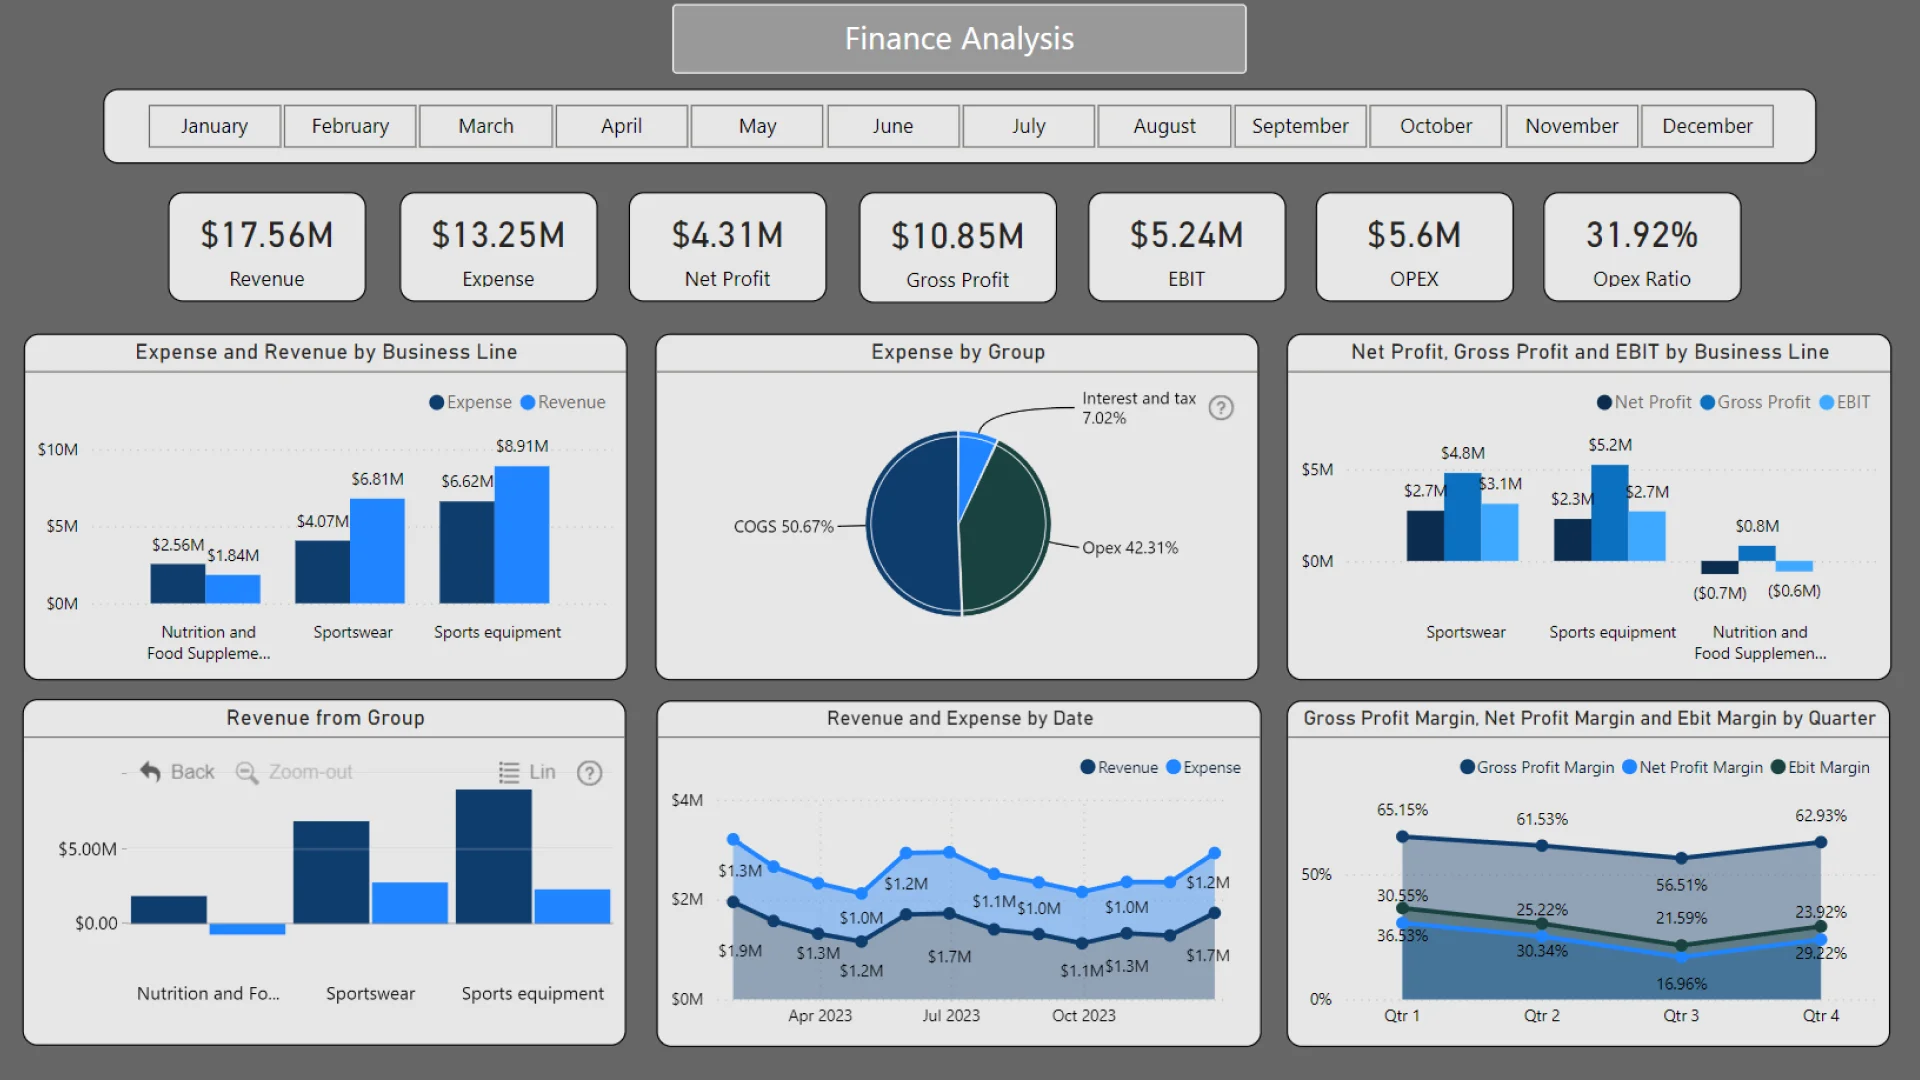Choose the October slicer button

pyautogui.click(x=1436, y=126)
